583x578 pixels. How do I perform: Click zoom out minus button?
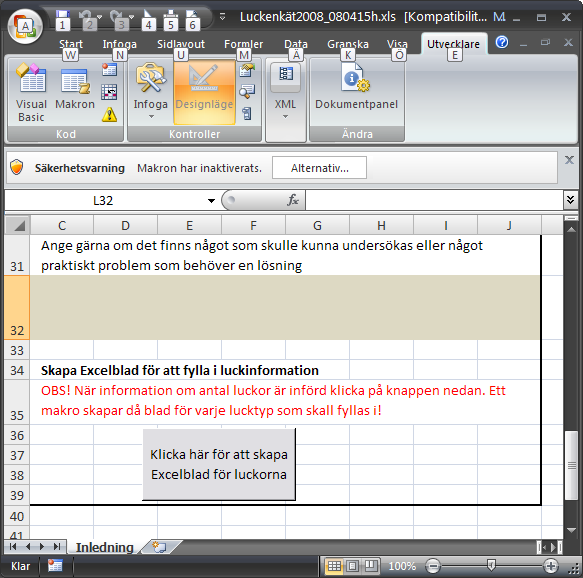click(433, 566)
